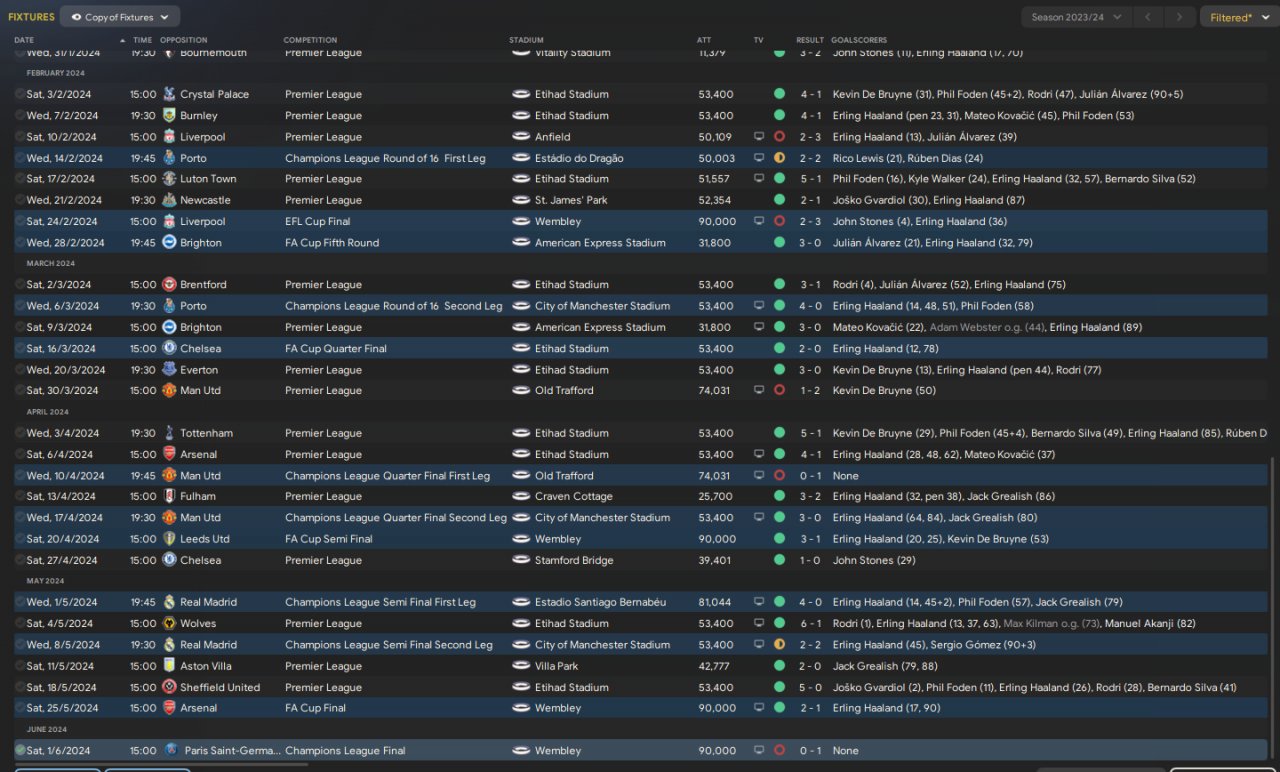Viewport: 1280px width, 772px height.
Task: Click the Tottenham club badge
Action: pos(169,433)
